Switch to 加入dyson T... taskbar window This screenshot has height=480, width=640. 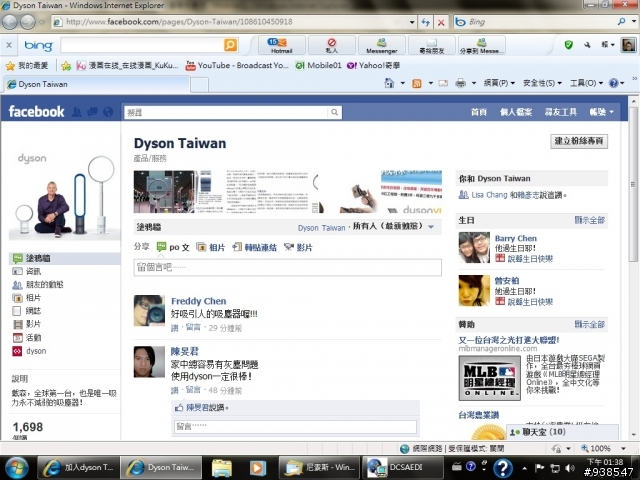(78, 468)
